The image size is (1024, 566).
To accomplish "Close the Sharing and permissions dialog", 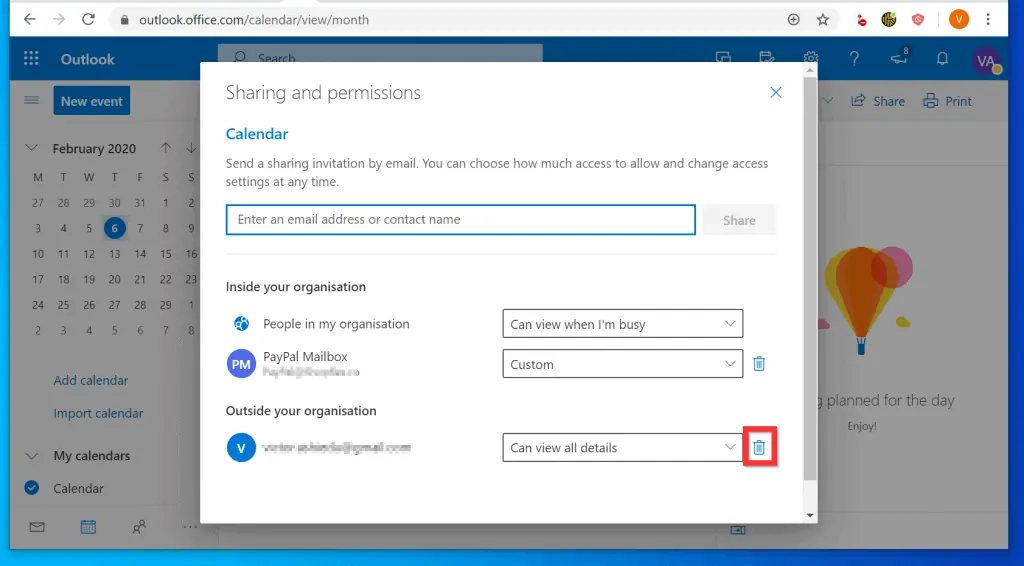I will [x=775, y=93].
